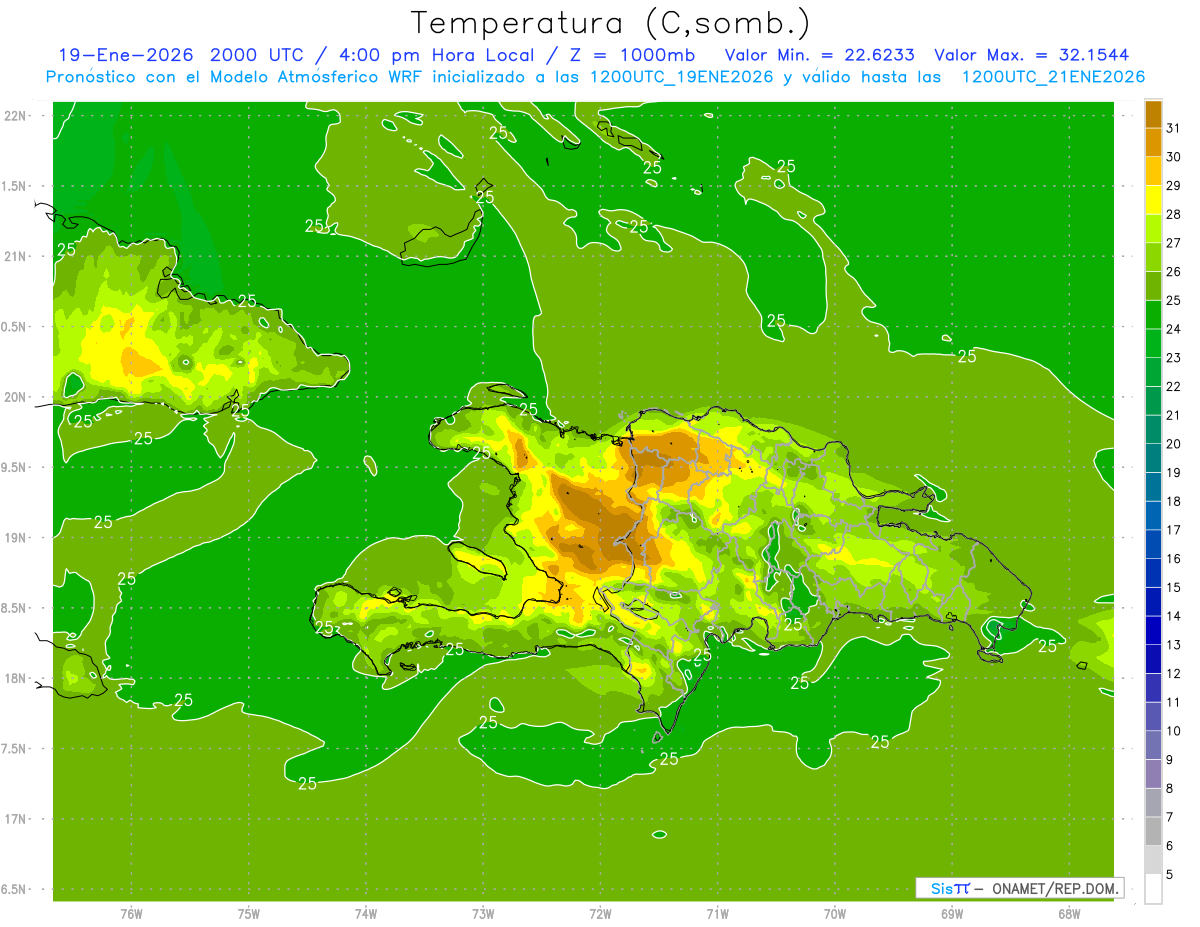Click the legend label "5"
This screenshot has width=1200, height=927.
(x=1170, y=874)
